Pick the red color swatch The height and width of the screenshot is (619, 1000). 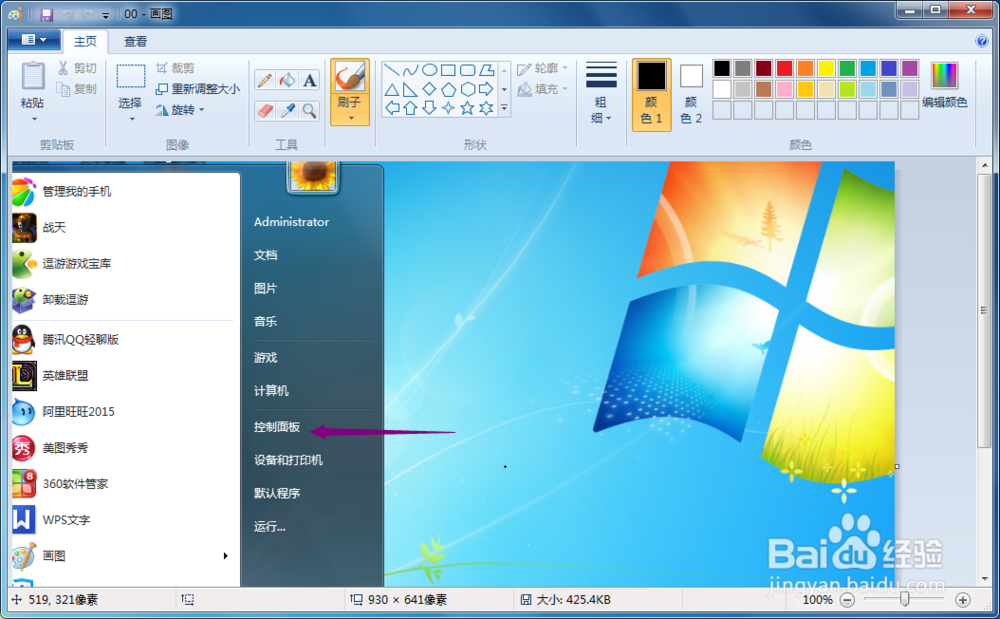tap(784, 68)
